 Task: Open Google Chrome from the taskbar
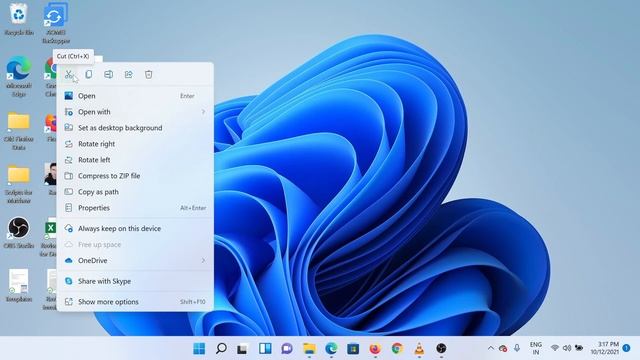pyautogui.click(x=397, y=349)
